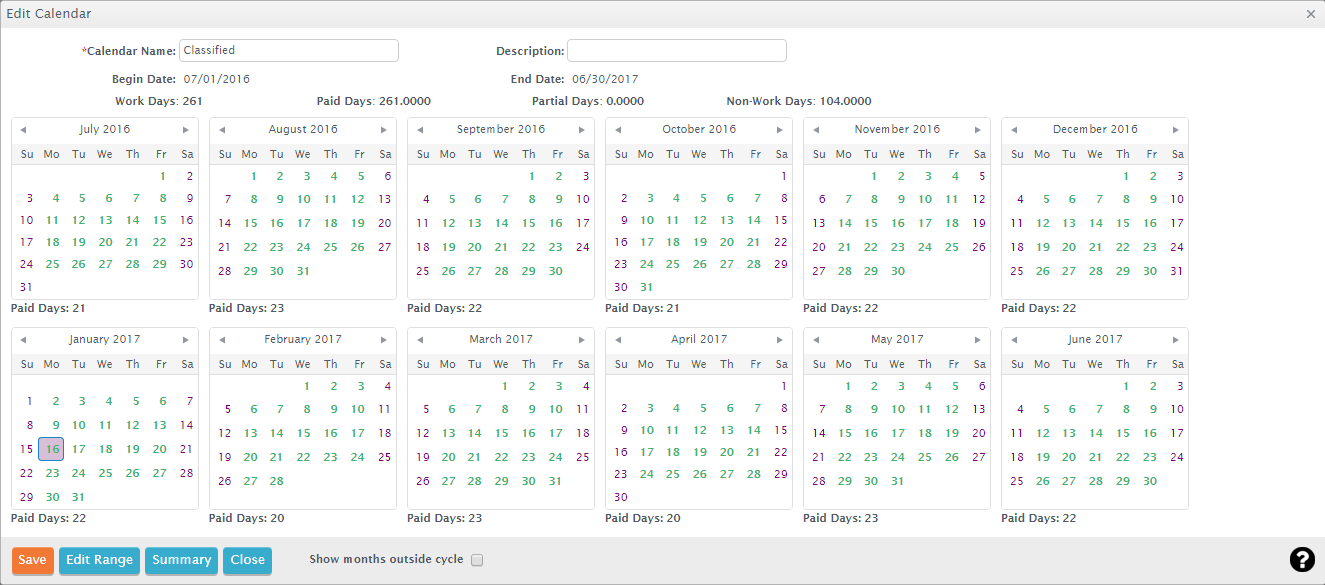Go to next month from July 2016

[185, 130]
